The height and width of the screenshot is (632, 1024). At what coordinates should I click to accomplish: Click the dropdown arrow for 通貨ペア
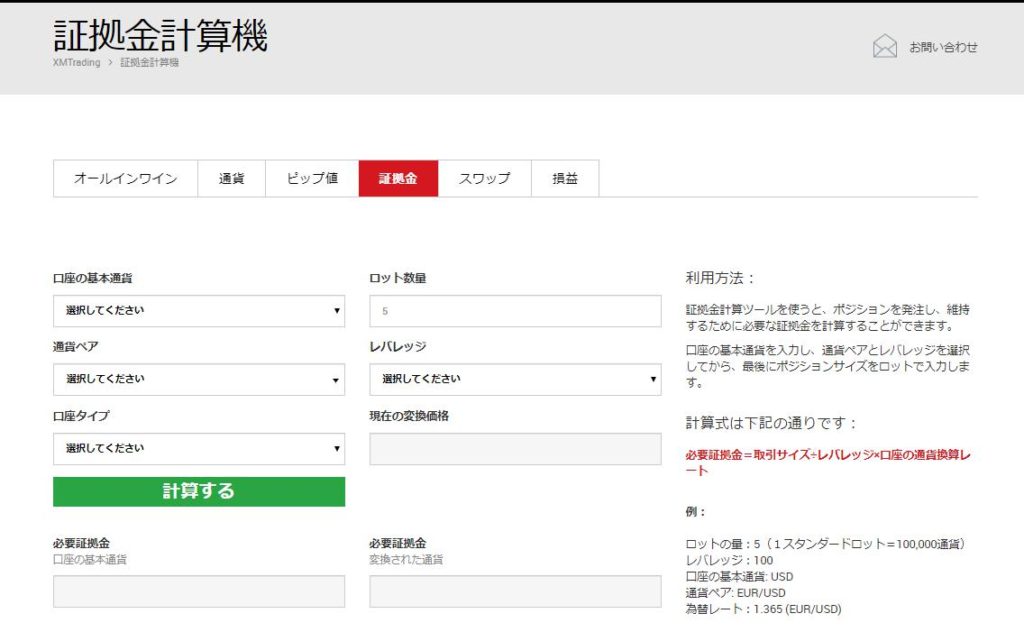pyautogui.click(x=336, y=380)
